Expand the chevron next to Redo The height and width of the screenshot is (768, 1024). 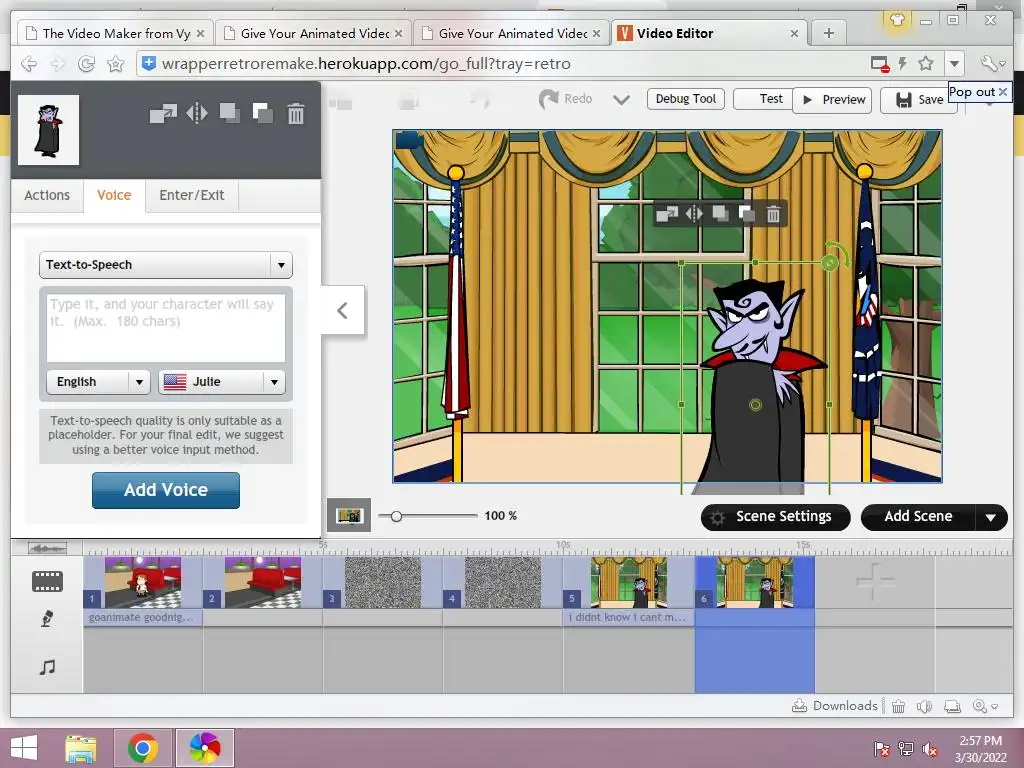621,100
